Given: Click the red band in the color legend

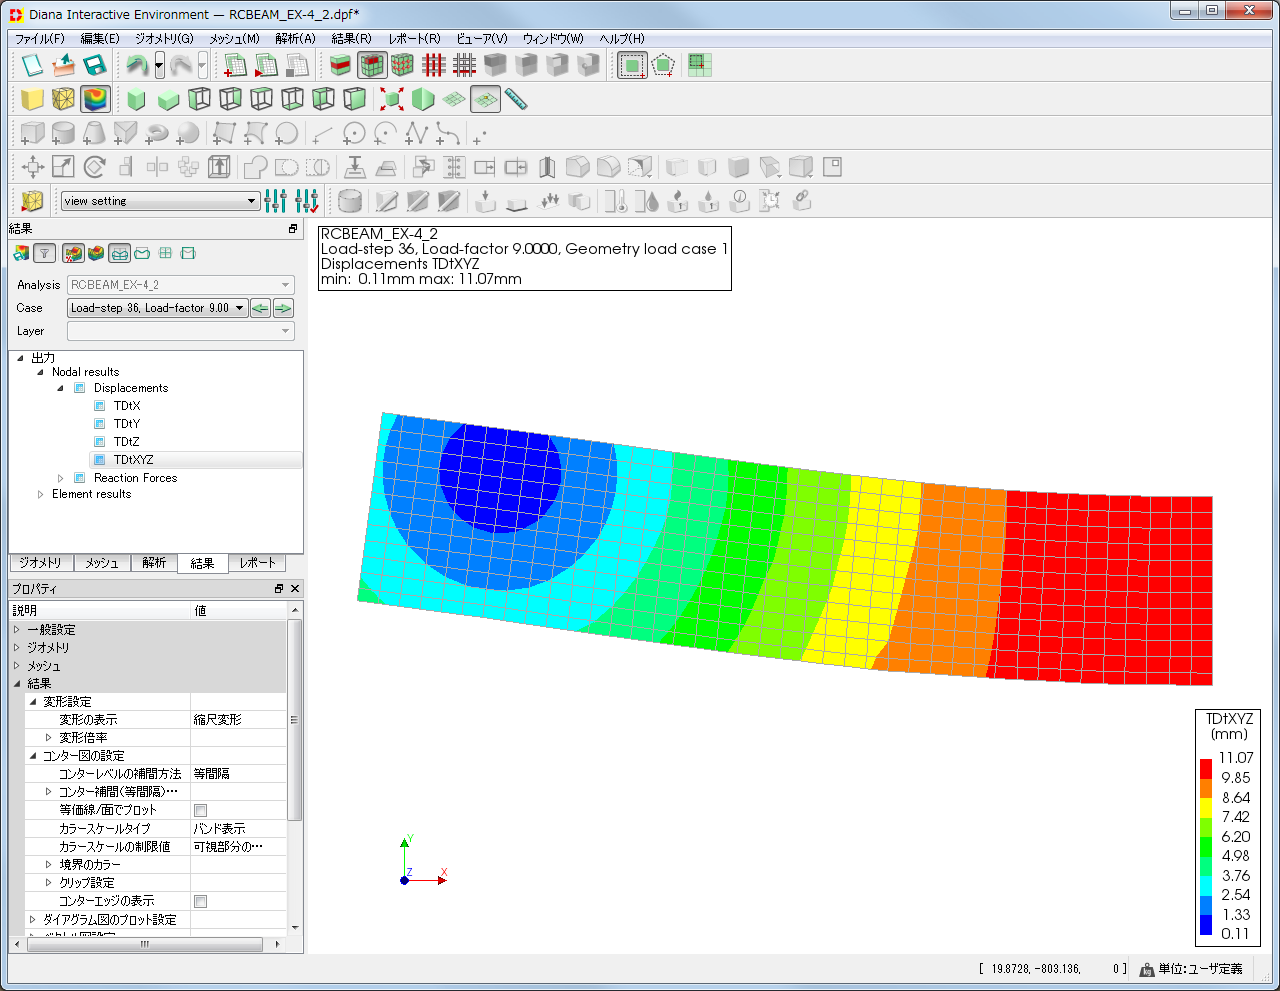Looking at the screenshot, I should point(1206,768).
